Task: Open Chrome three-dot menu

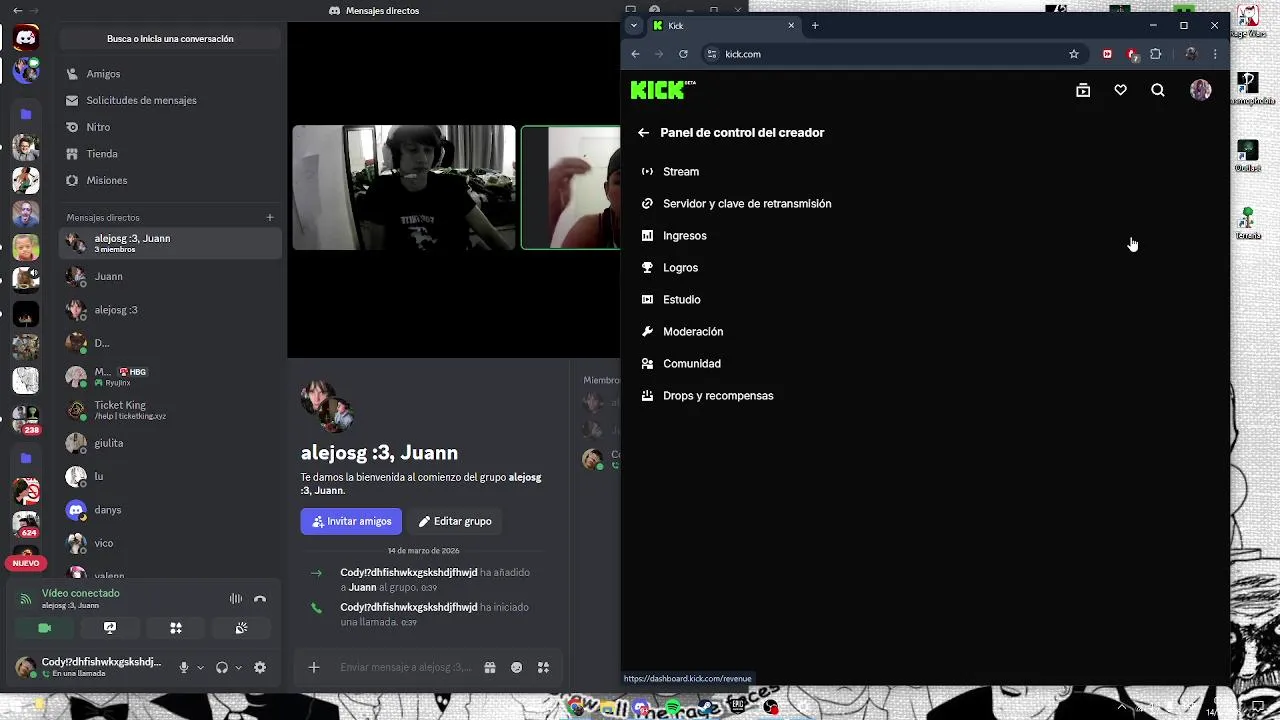Action: pyautogui.click(x=1215, y=54)
